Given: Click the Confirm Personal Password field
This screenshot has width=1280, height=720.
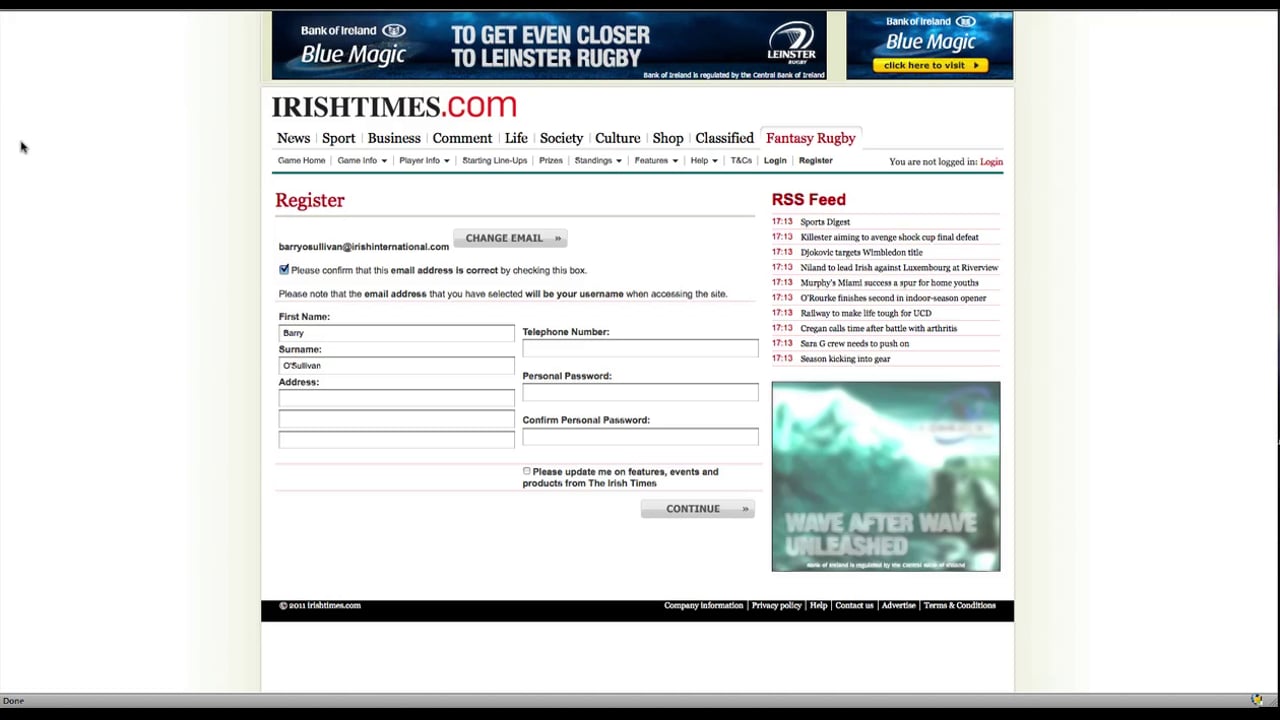Looking at the screenshot, I should tap(640, 436).
